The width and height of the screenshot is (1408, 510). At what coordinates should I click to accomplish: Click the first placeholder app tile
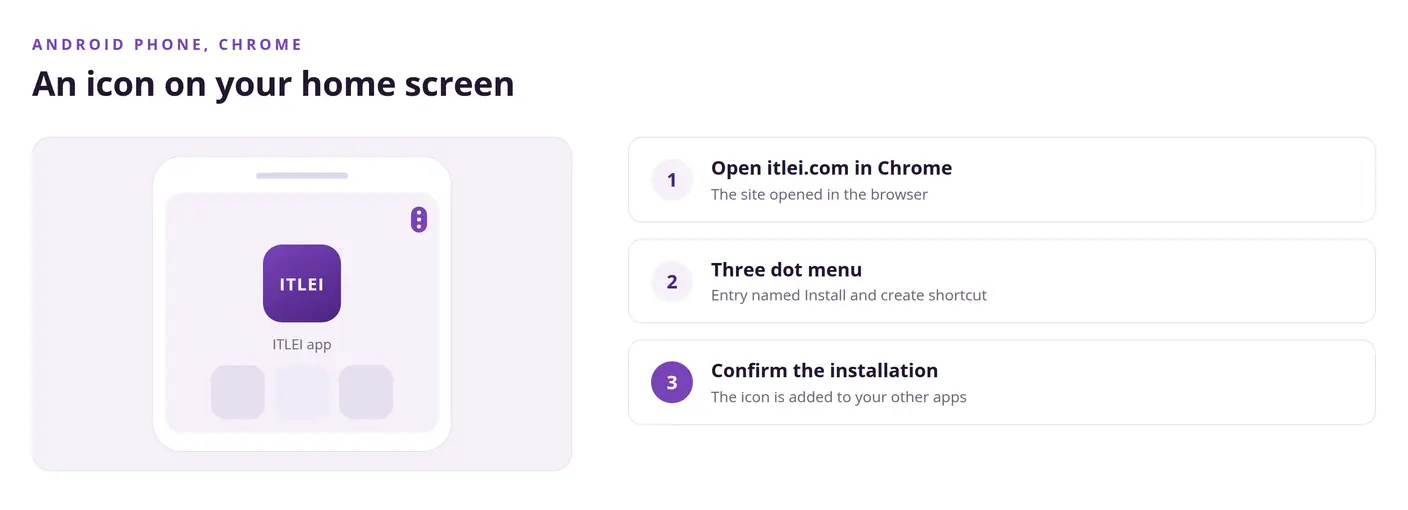click(x=238, y=392)
